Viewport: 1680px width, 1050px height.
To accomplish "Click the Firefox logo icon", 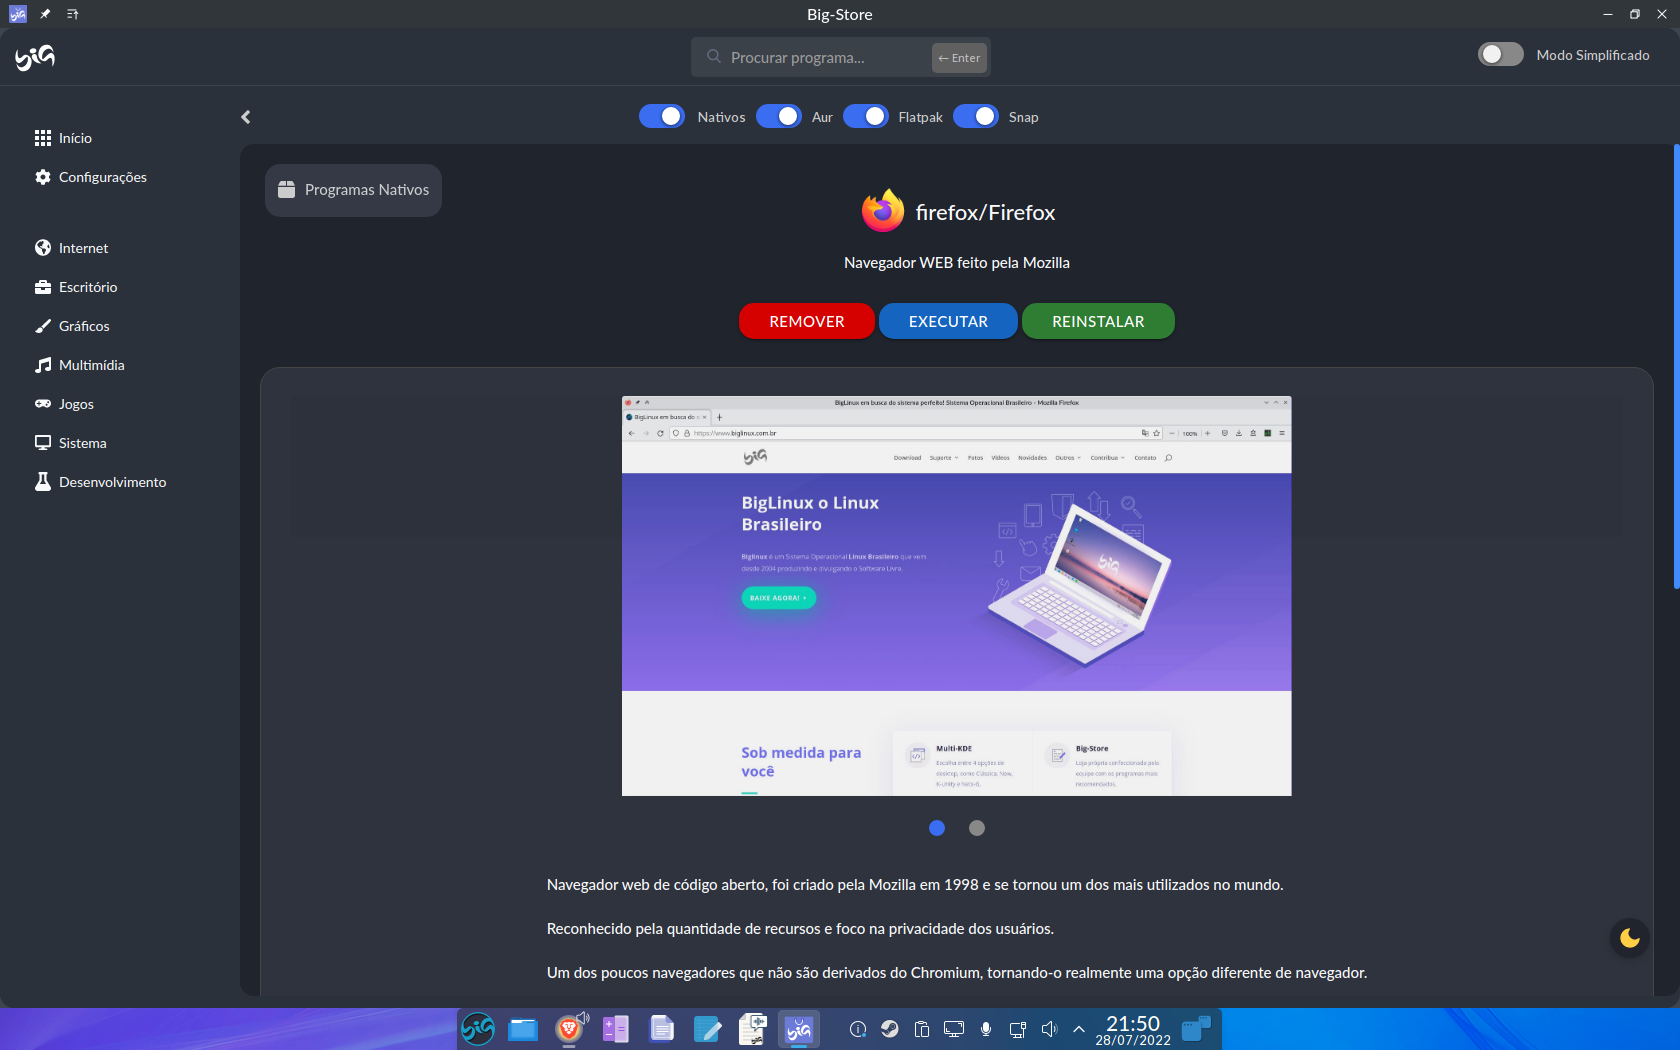I will point(883,211).
